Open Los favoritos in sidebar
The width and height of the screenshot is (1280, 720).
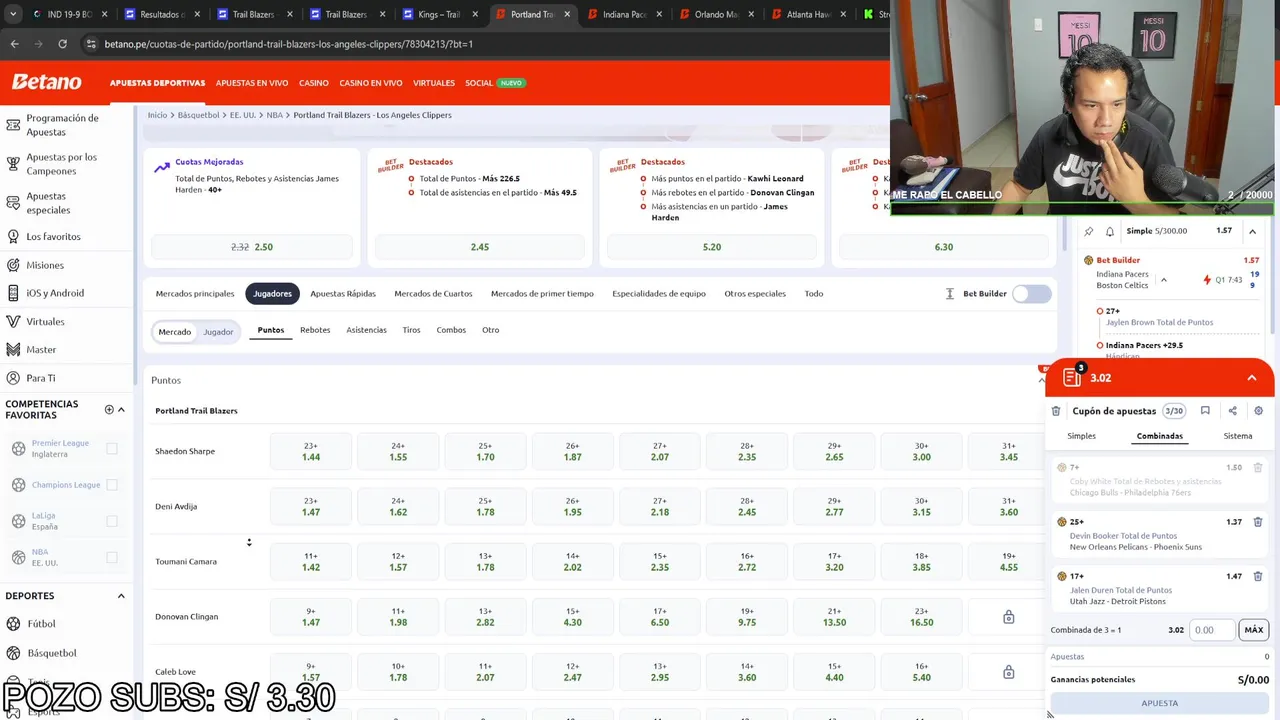(x=53, y=237)
